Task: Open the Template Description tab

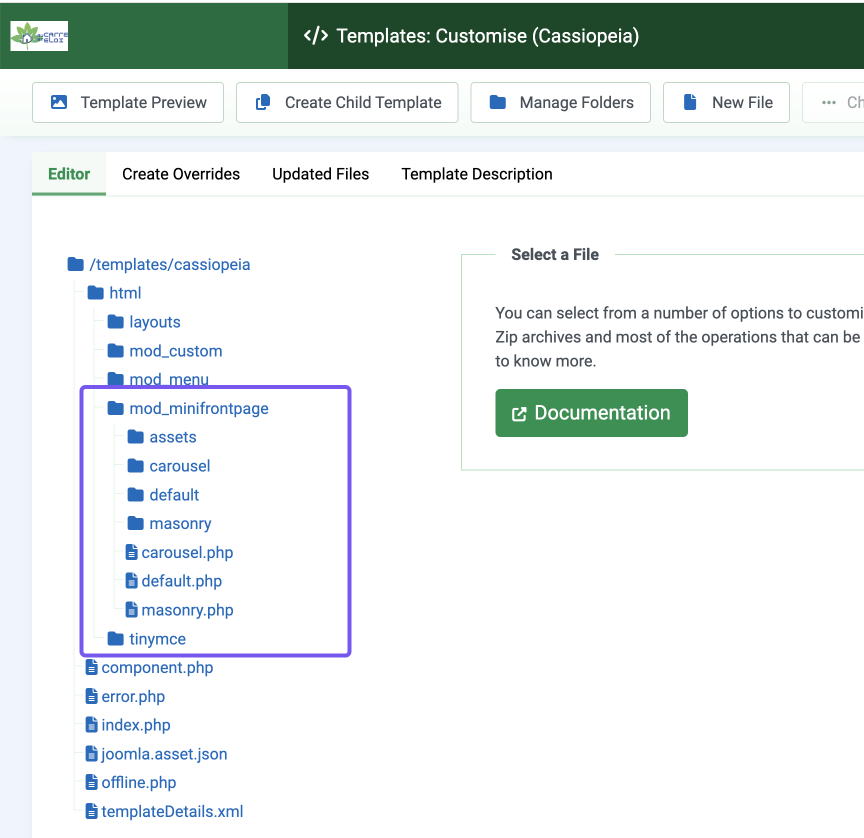Action: [476, 174]
